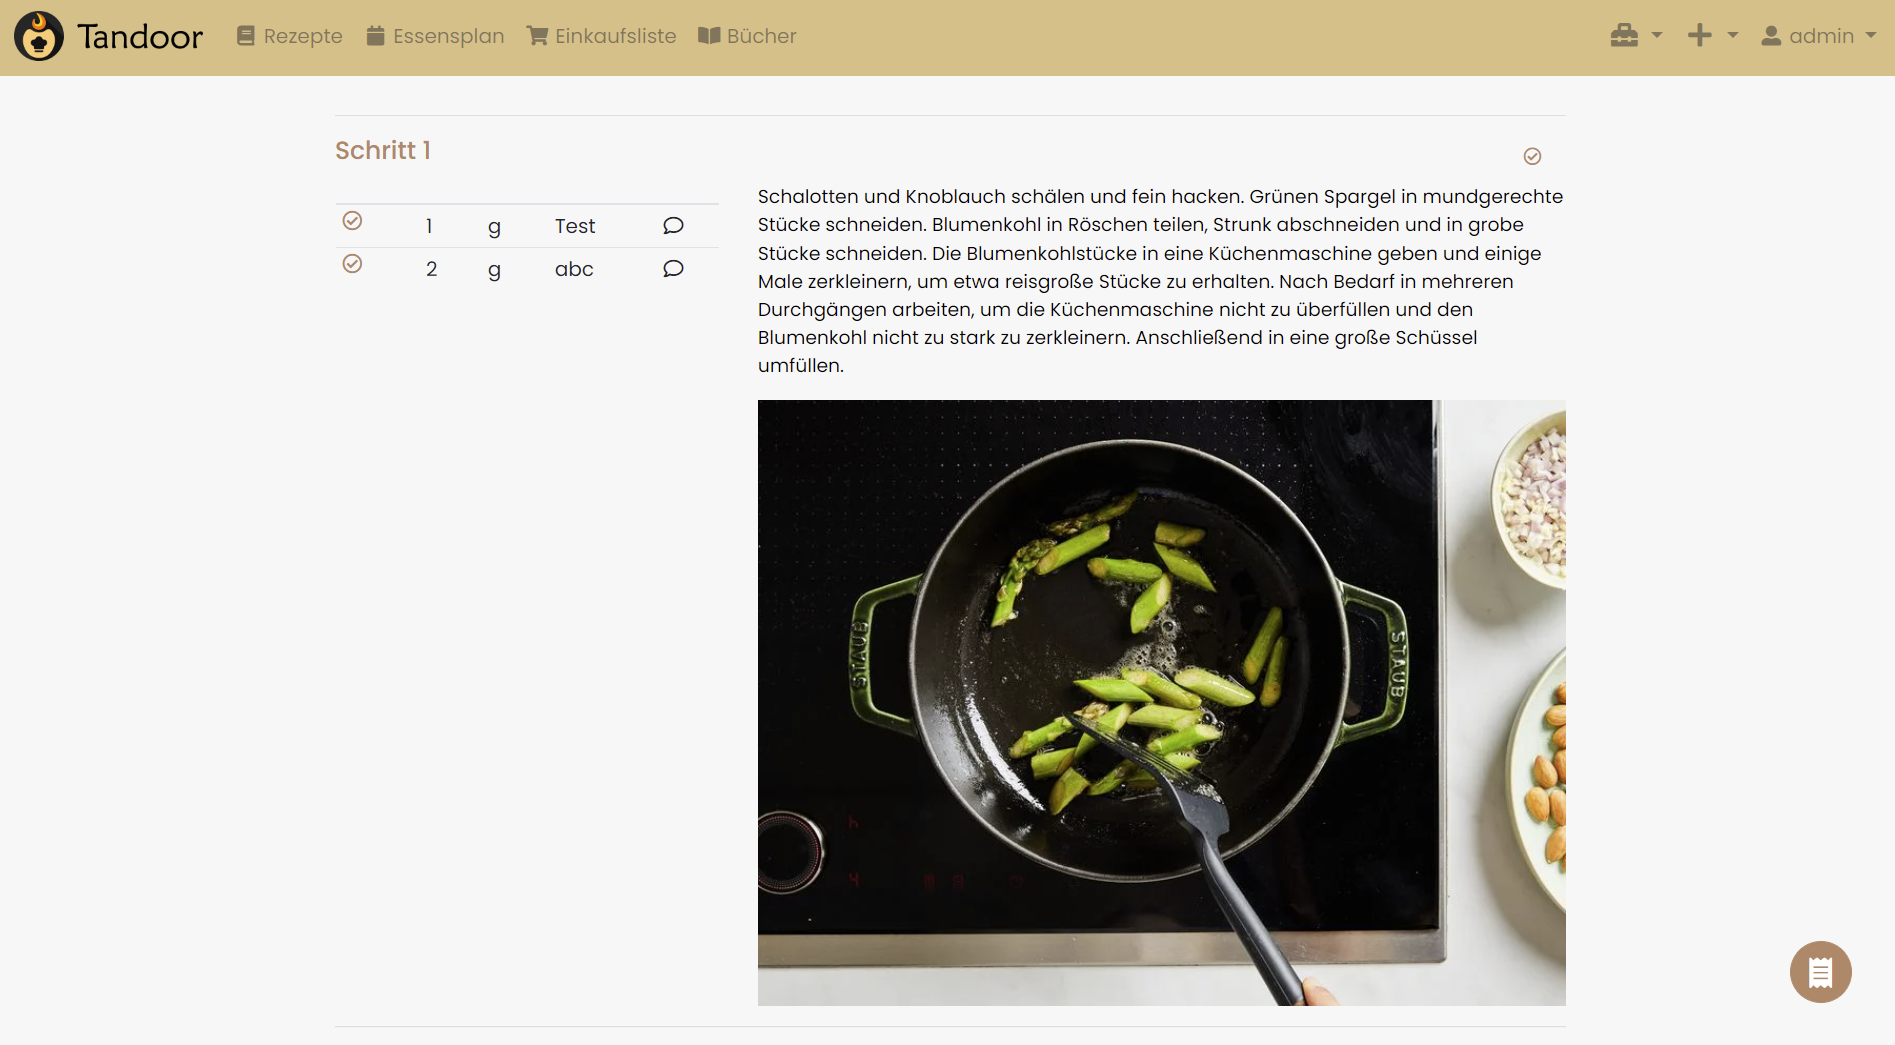
Task: Expand the toolbox dropdown arrow
Action: pos(1657,36)
